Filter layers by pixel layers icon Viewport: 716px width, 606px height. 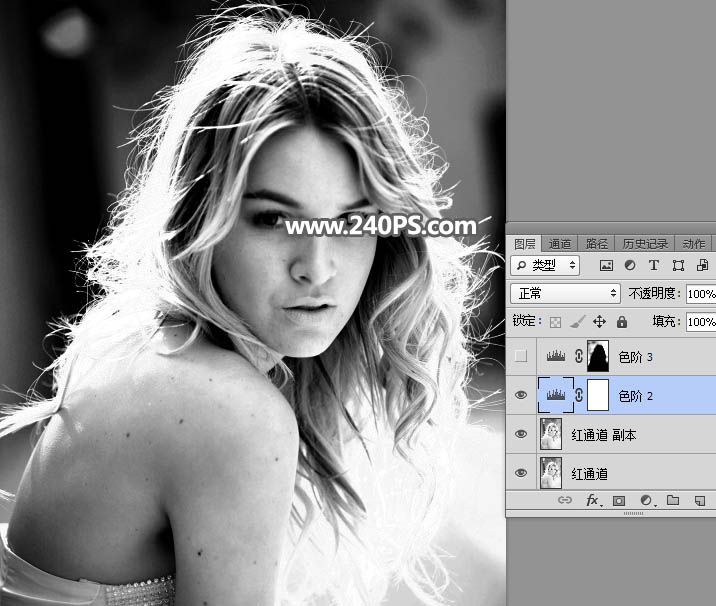606,265
